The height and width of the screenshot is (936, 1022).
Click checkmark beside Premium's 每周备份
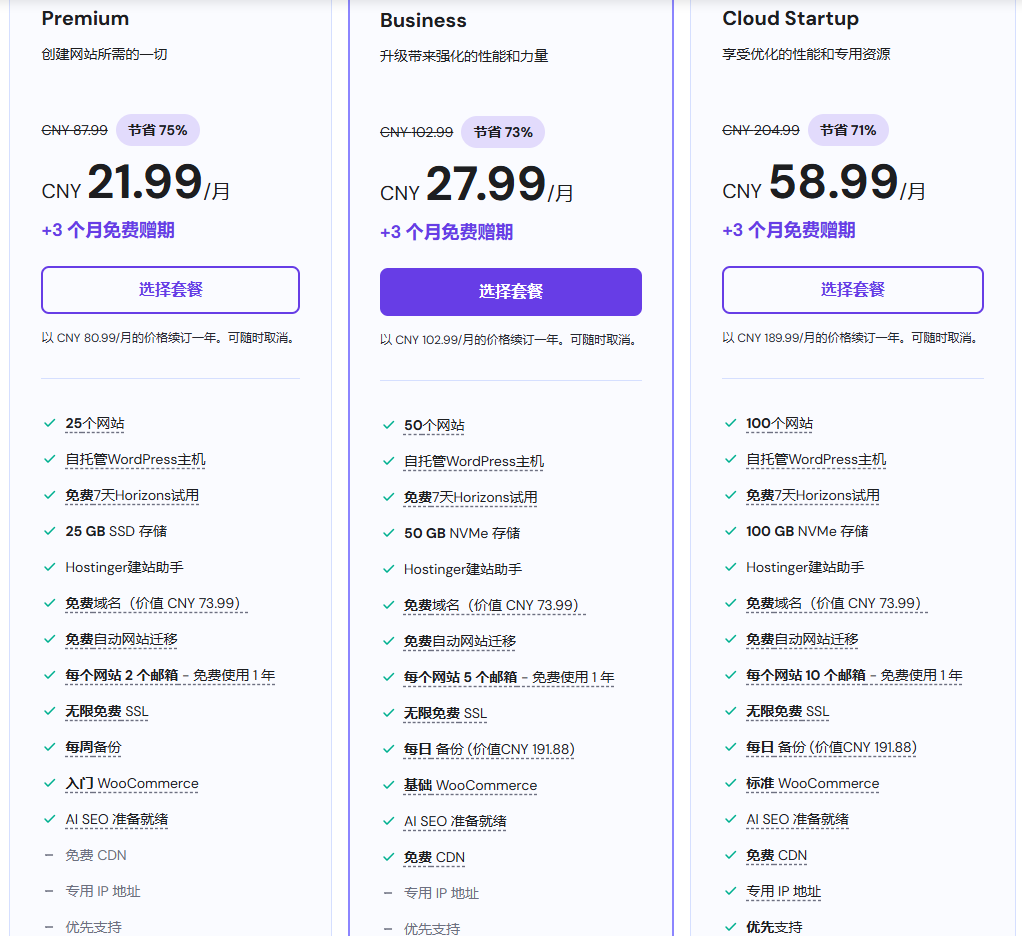tap(49, 747)
